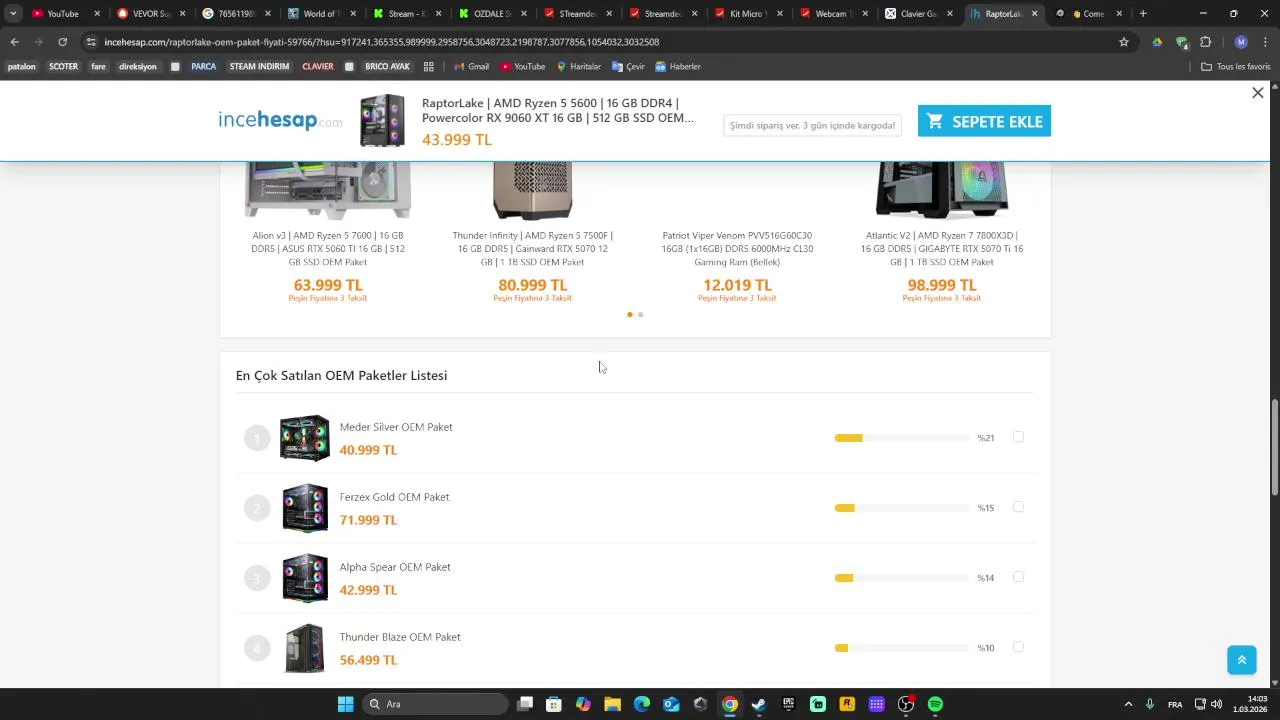The height and width of the screenshot is (720, 1280).
Task: Switch to the VEVOR browser tab
Action: point(150,14)
